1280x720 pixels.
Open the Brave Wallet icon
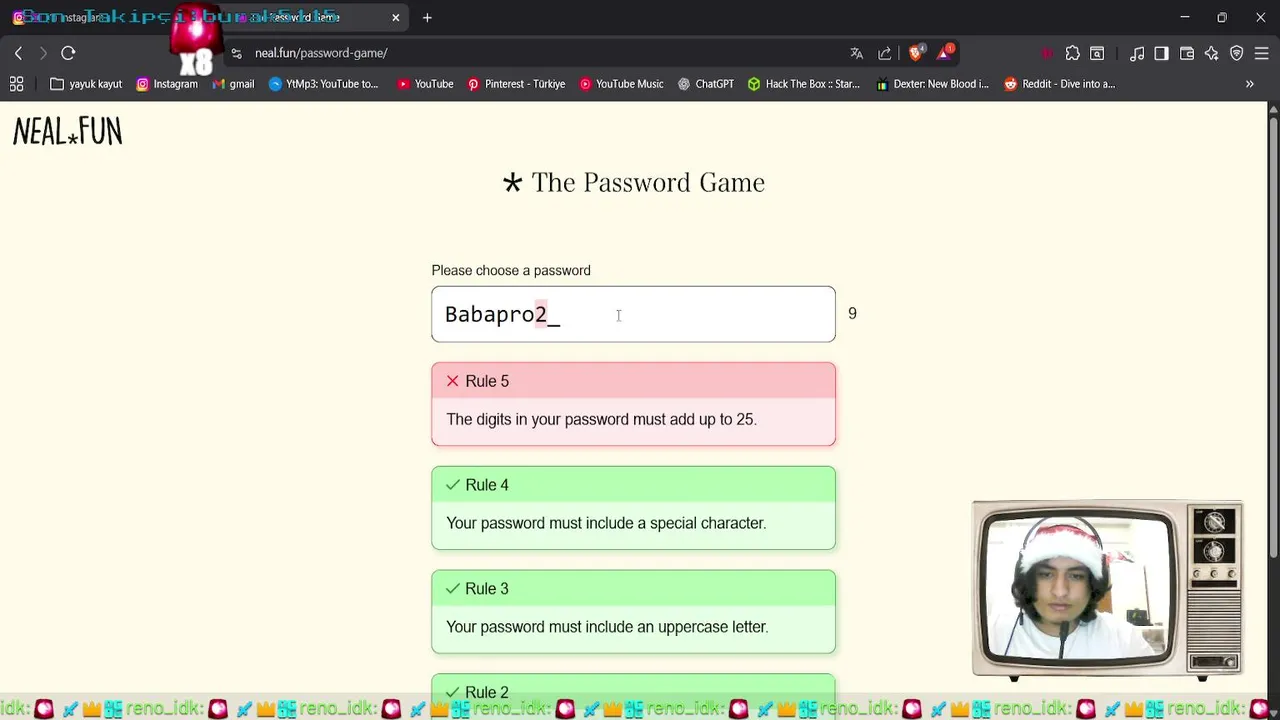click(x=1187, y=53)
